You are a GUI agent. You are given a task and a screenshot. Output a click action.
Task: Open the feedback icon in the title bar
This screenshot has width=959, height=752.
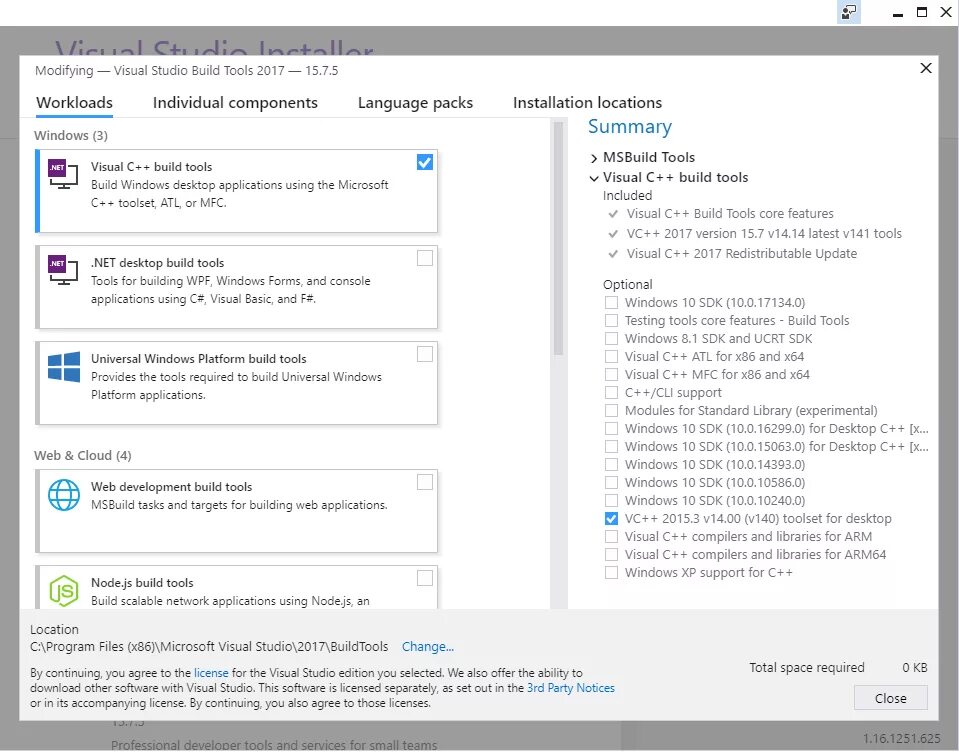(x=848, y=12)
